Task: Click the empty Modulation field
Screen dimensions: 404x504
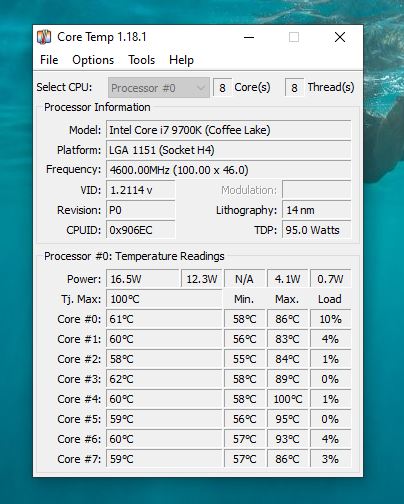Action: click(x=317, y=190)
